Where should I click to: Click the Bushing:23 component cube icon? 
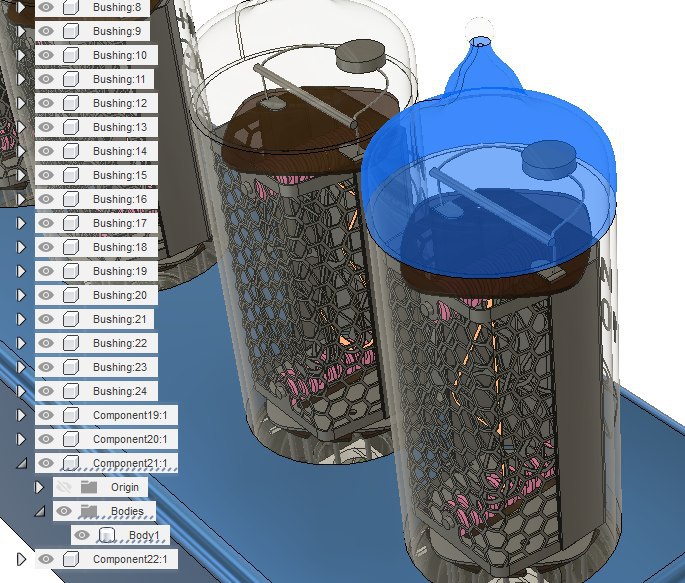point(71,367)
